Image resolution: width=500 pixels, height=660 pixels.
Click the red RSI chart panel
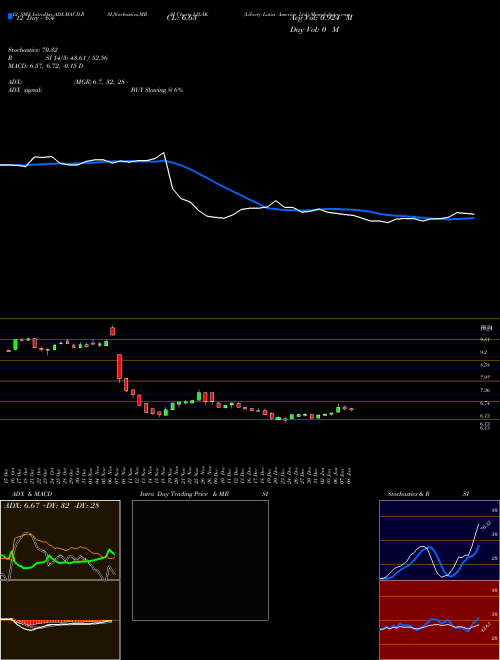(x=439, y=620)
